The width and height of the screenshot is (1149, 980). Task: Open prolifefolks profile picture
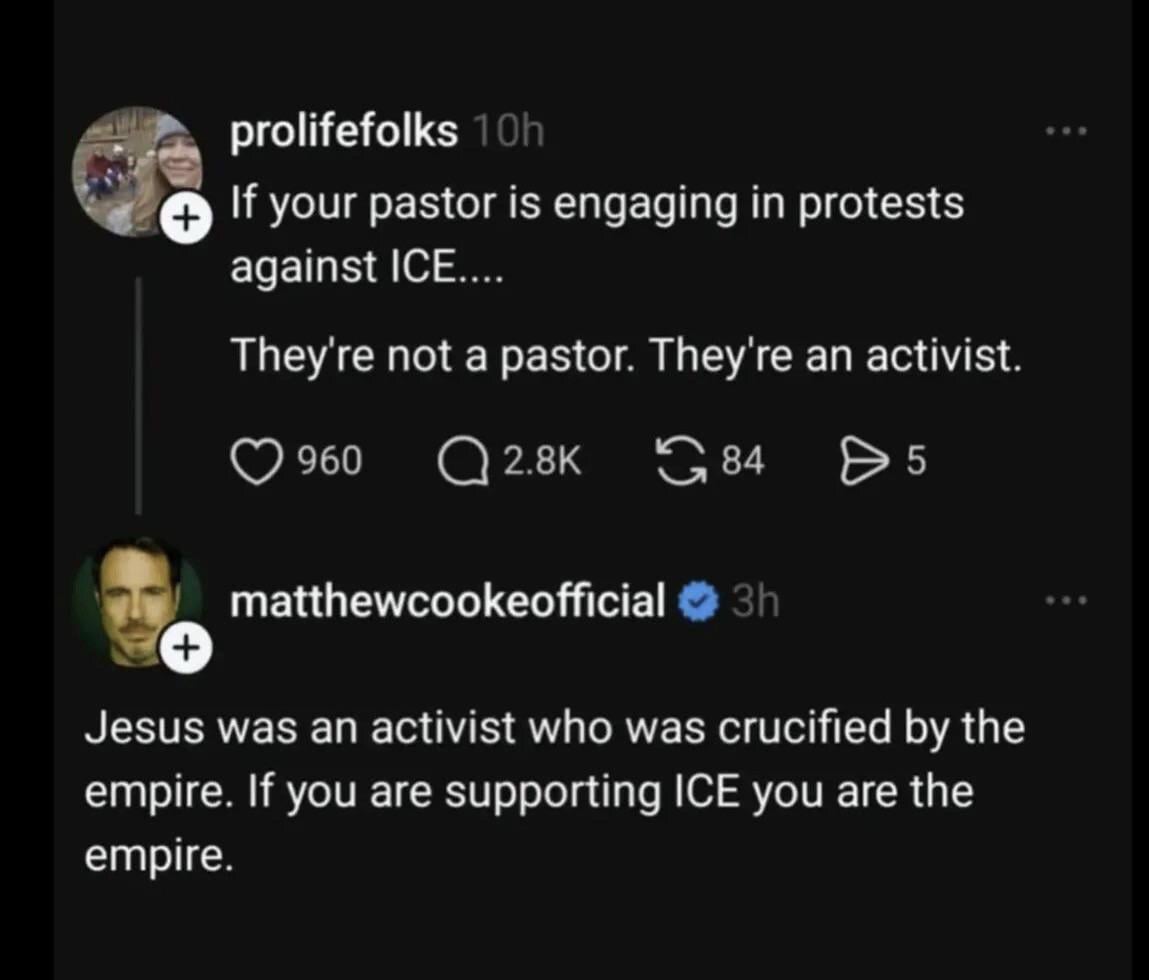pyautogui.click(x=134, y=168)
